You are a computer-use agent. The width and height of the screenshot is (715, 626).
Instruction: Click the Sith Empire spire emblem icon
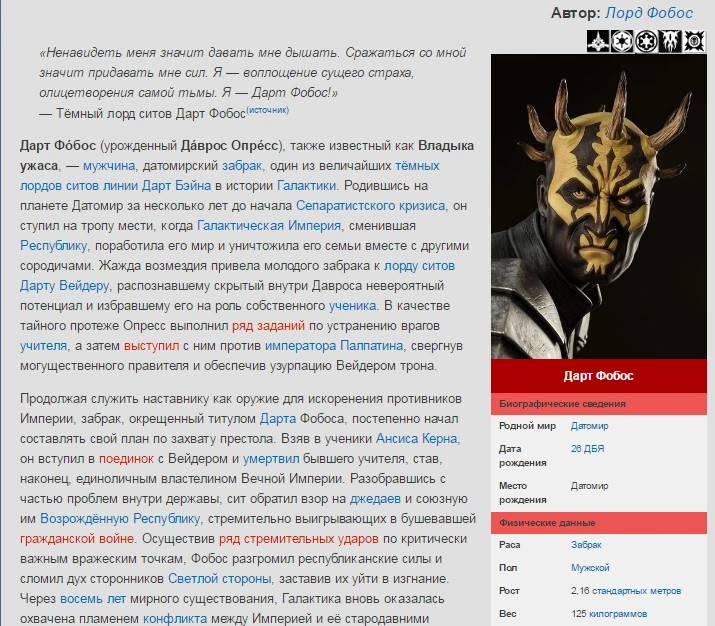pyautogui.click(x=598, y=41)
